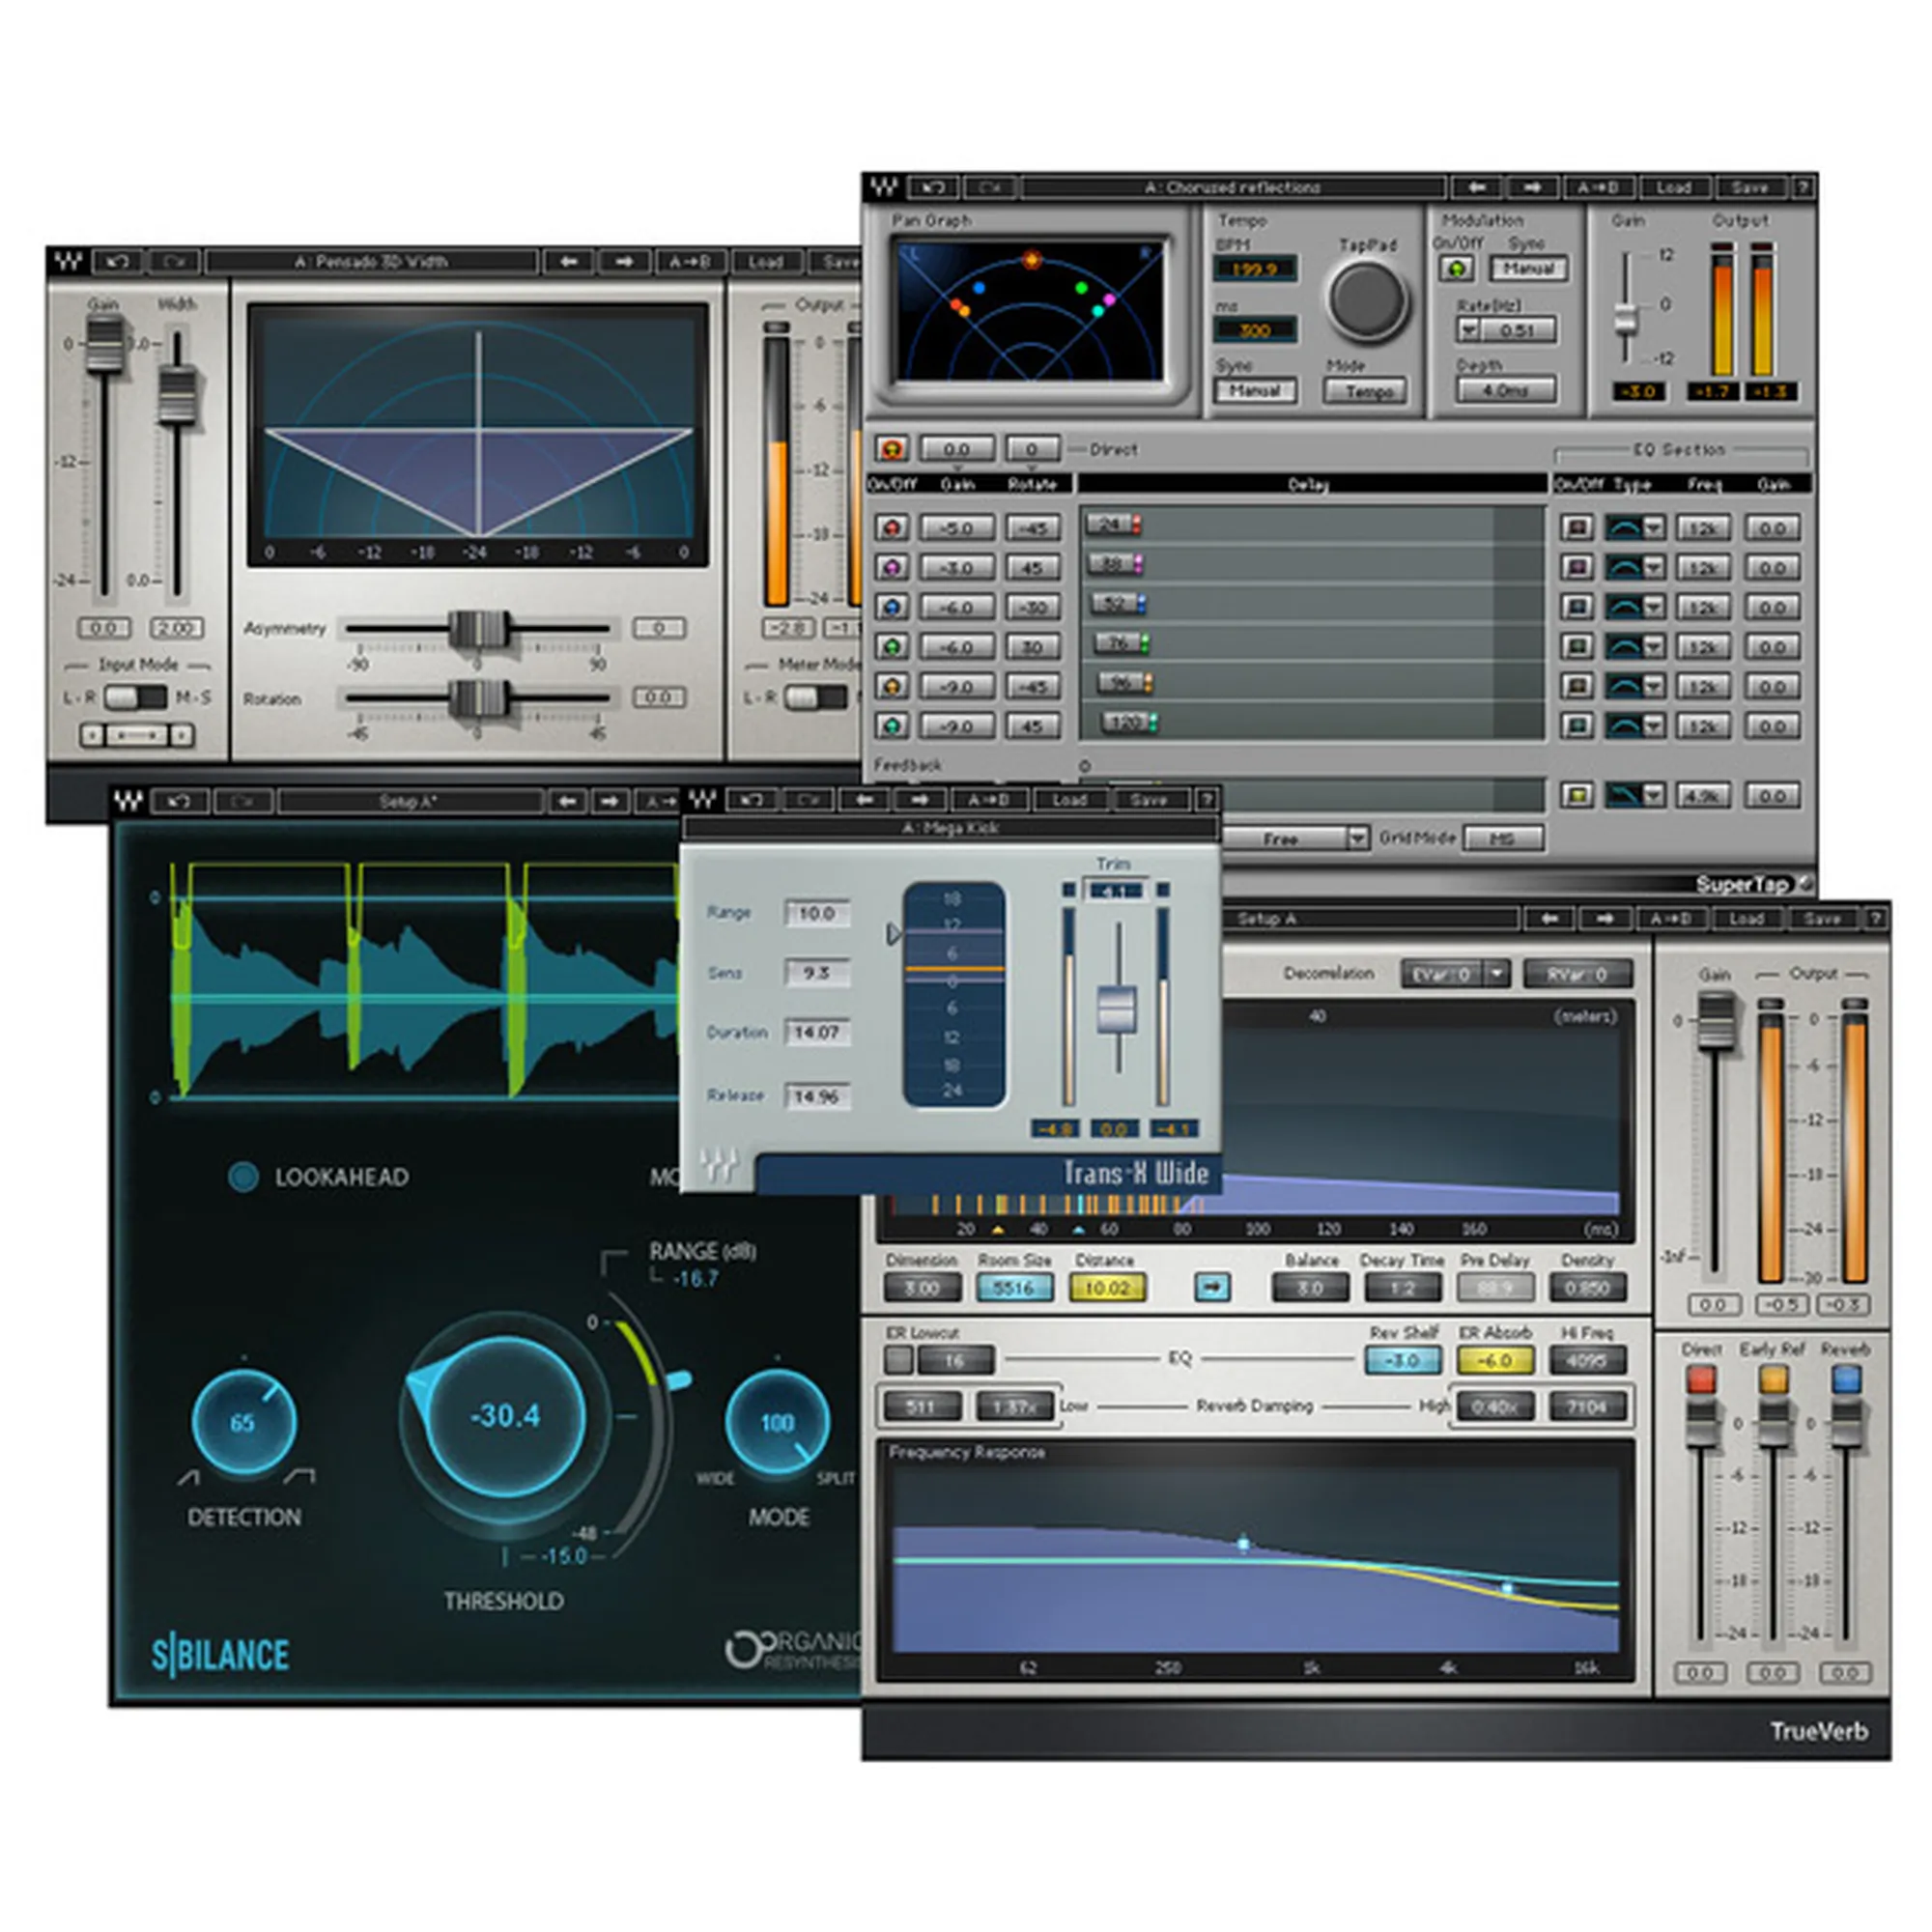Tap the SuperTap TapPad button

click(x=1366, y=299)
